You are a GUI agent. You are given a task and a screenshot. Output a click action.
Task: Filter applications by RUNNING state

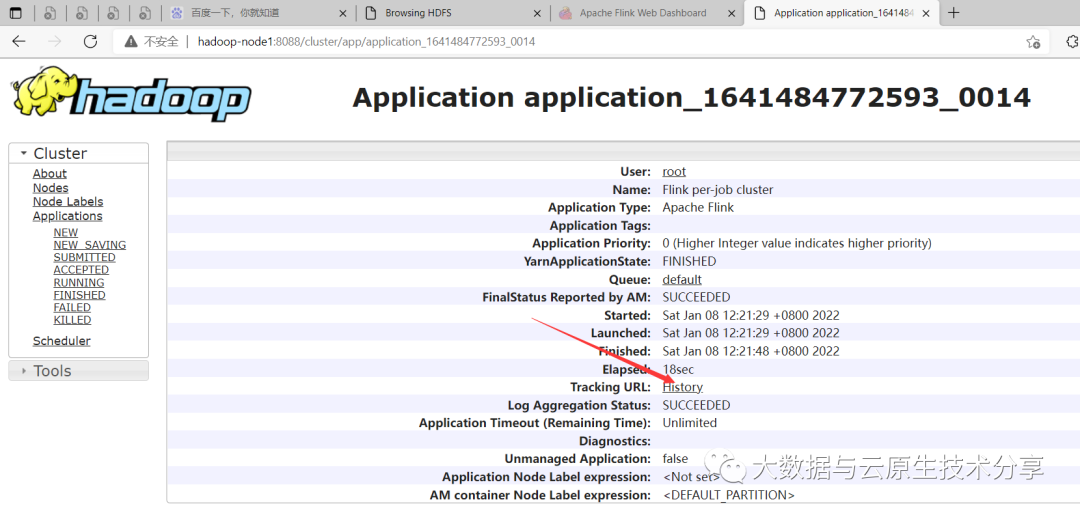point(79,283)
